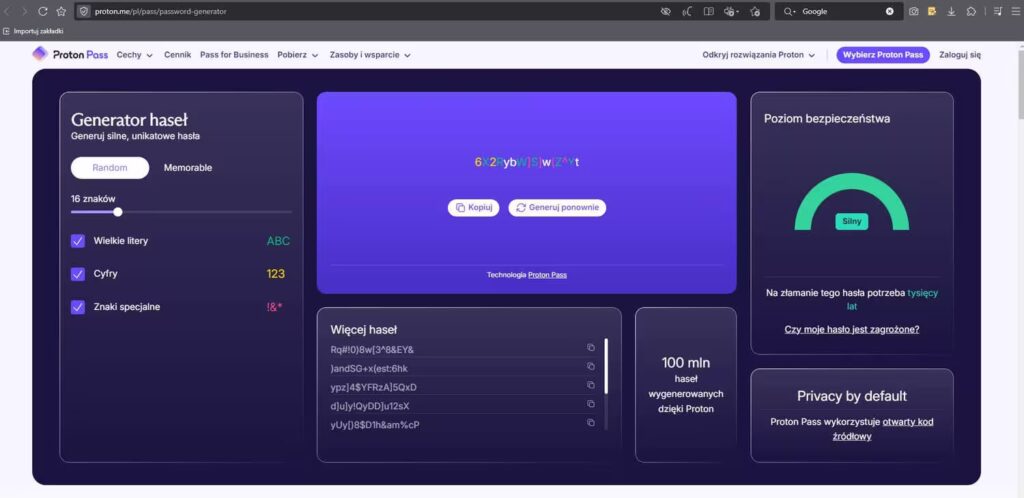This screenshot has height=498, width=1024.
Task: Click the Kopiuj button
Action: click(x=473, y=208)
